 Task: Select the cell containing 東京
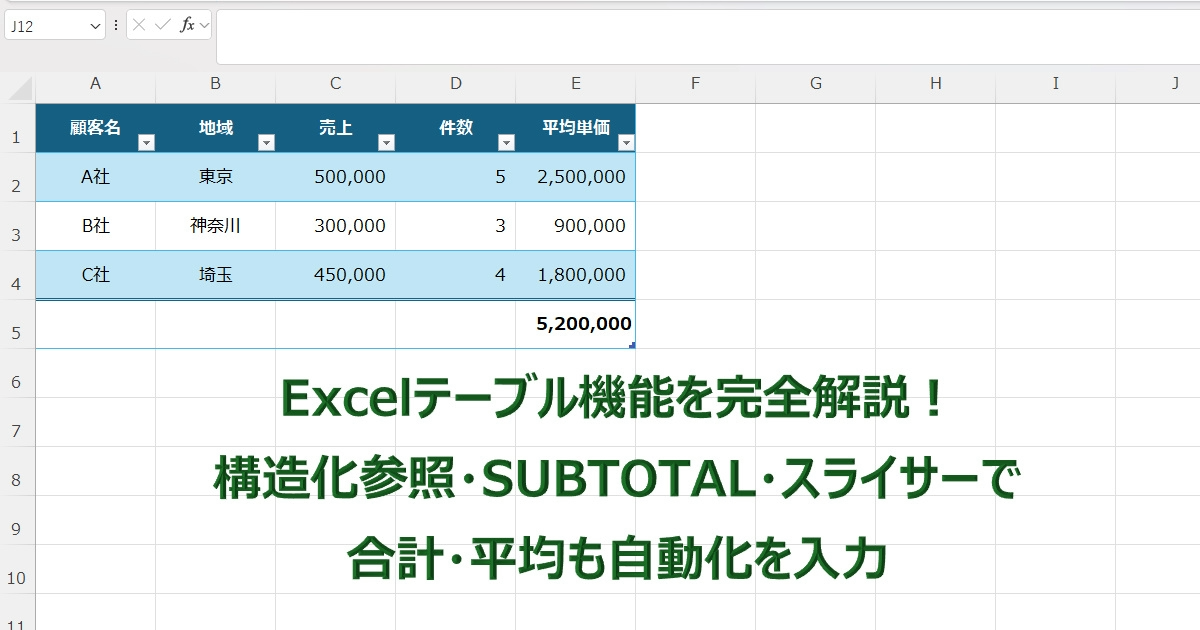(x=214, y=176)
